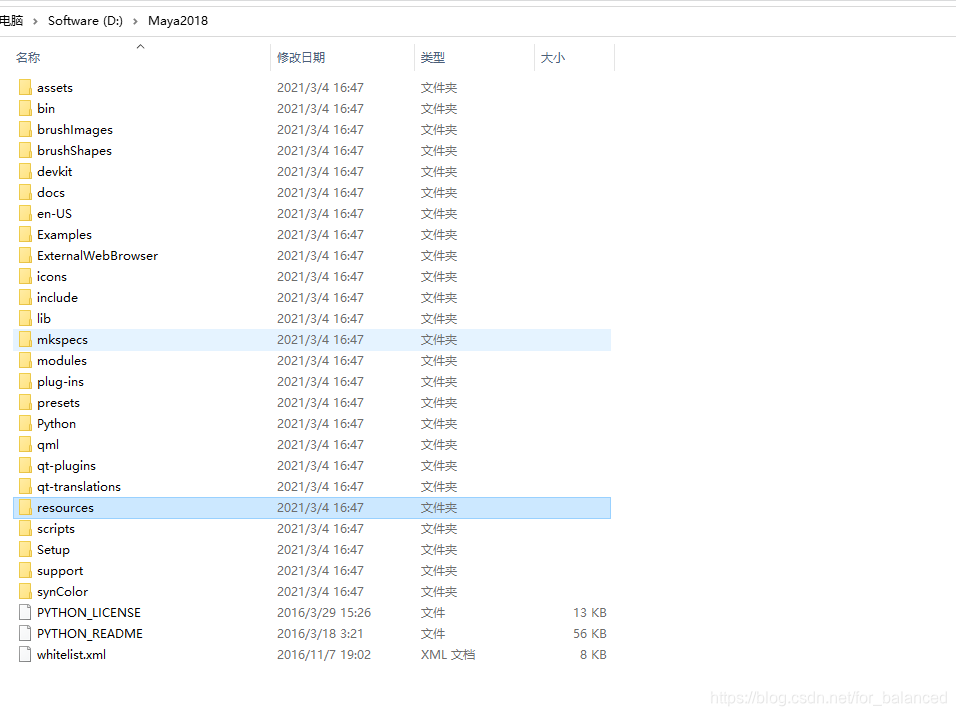
Task: Select the qt-plugins folder icon
Action: pos(25,466)
